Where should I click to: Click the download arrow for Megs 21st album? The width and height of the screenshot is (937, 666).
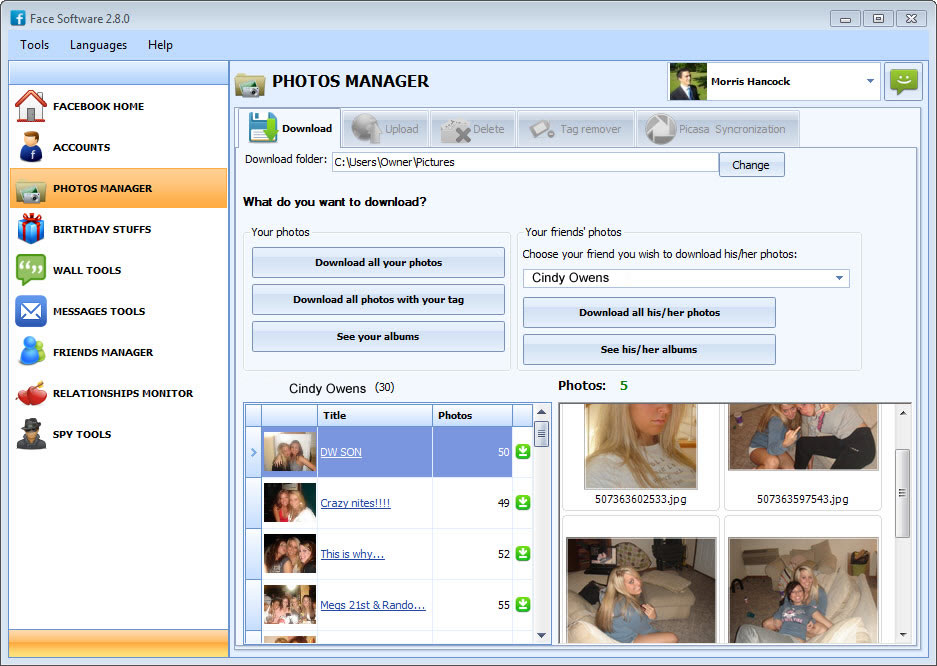coord(523,604)
